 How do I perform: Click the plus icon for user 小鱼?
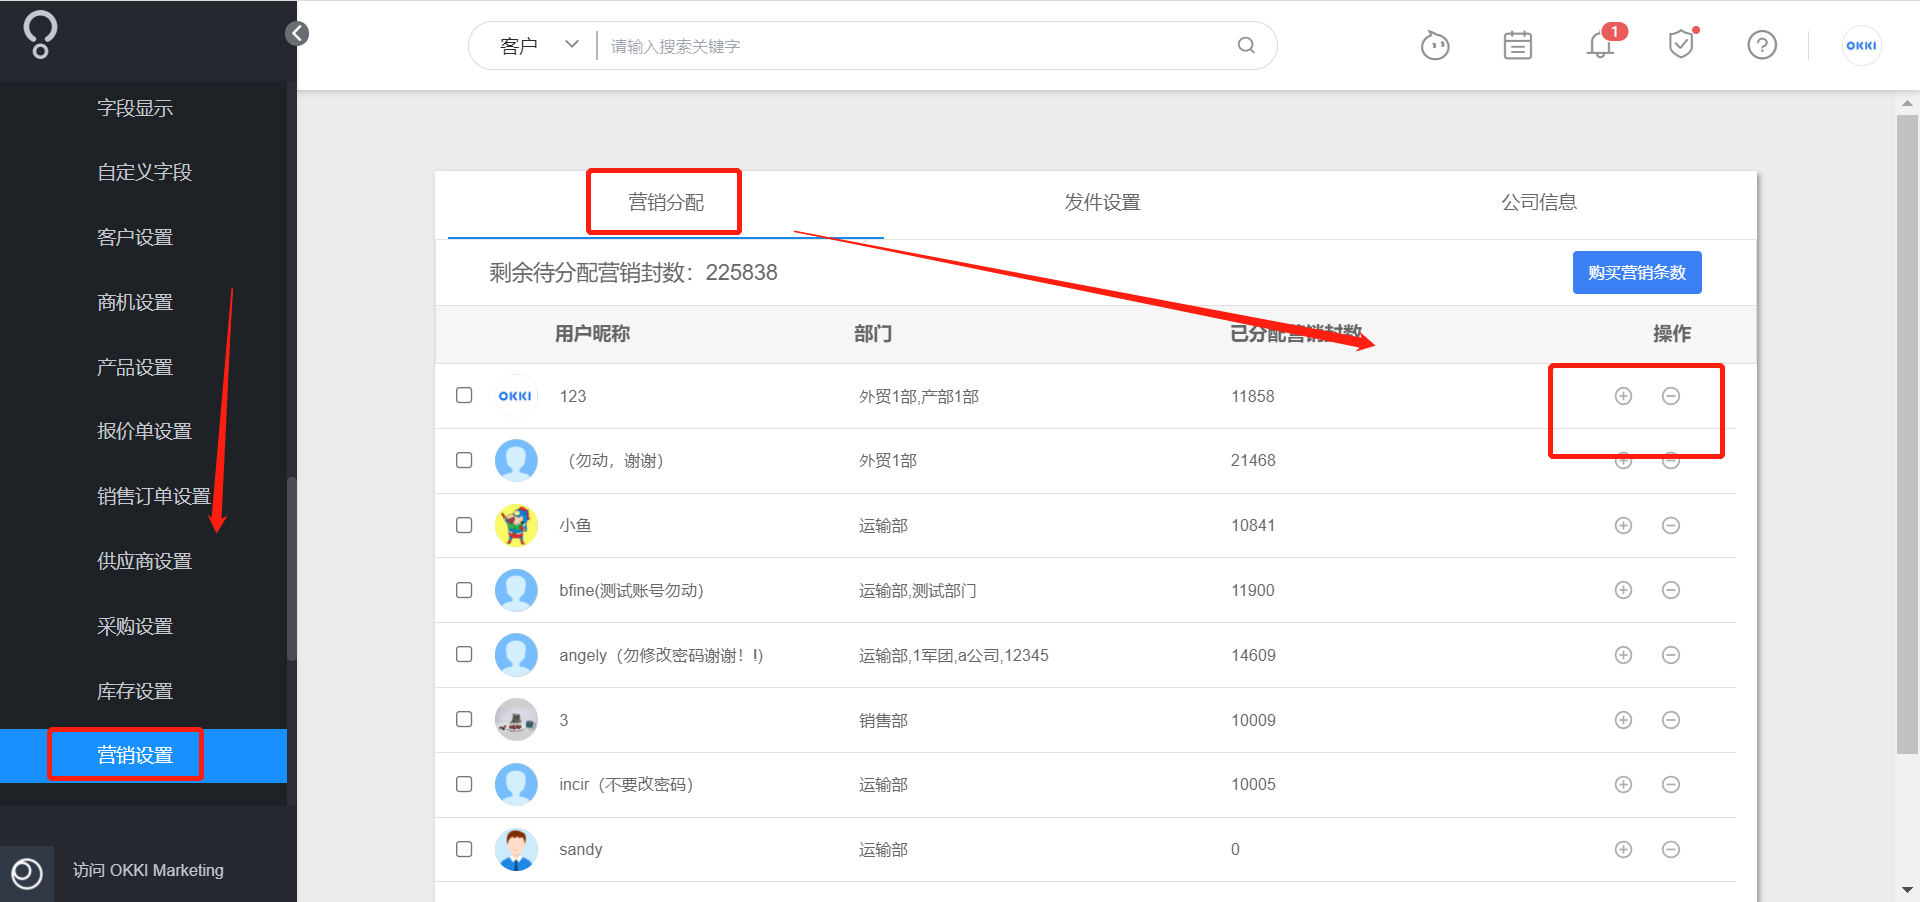pyautogui.click(x=1623, y=525)
